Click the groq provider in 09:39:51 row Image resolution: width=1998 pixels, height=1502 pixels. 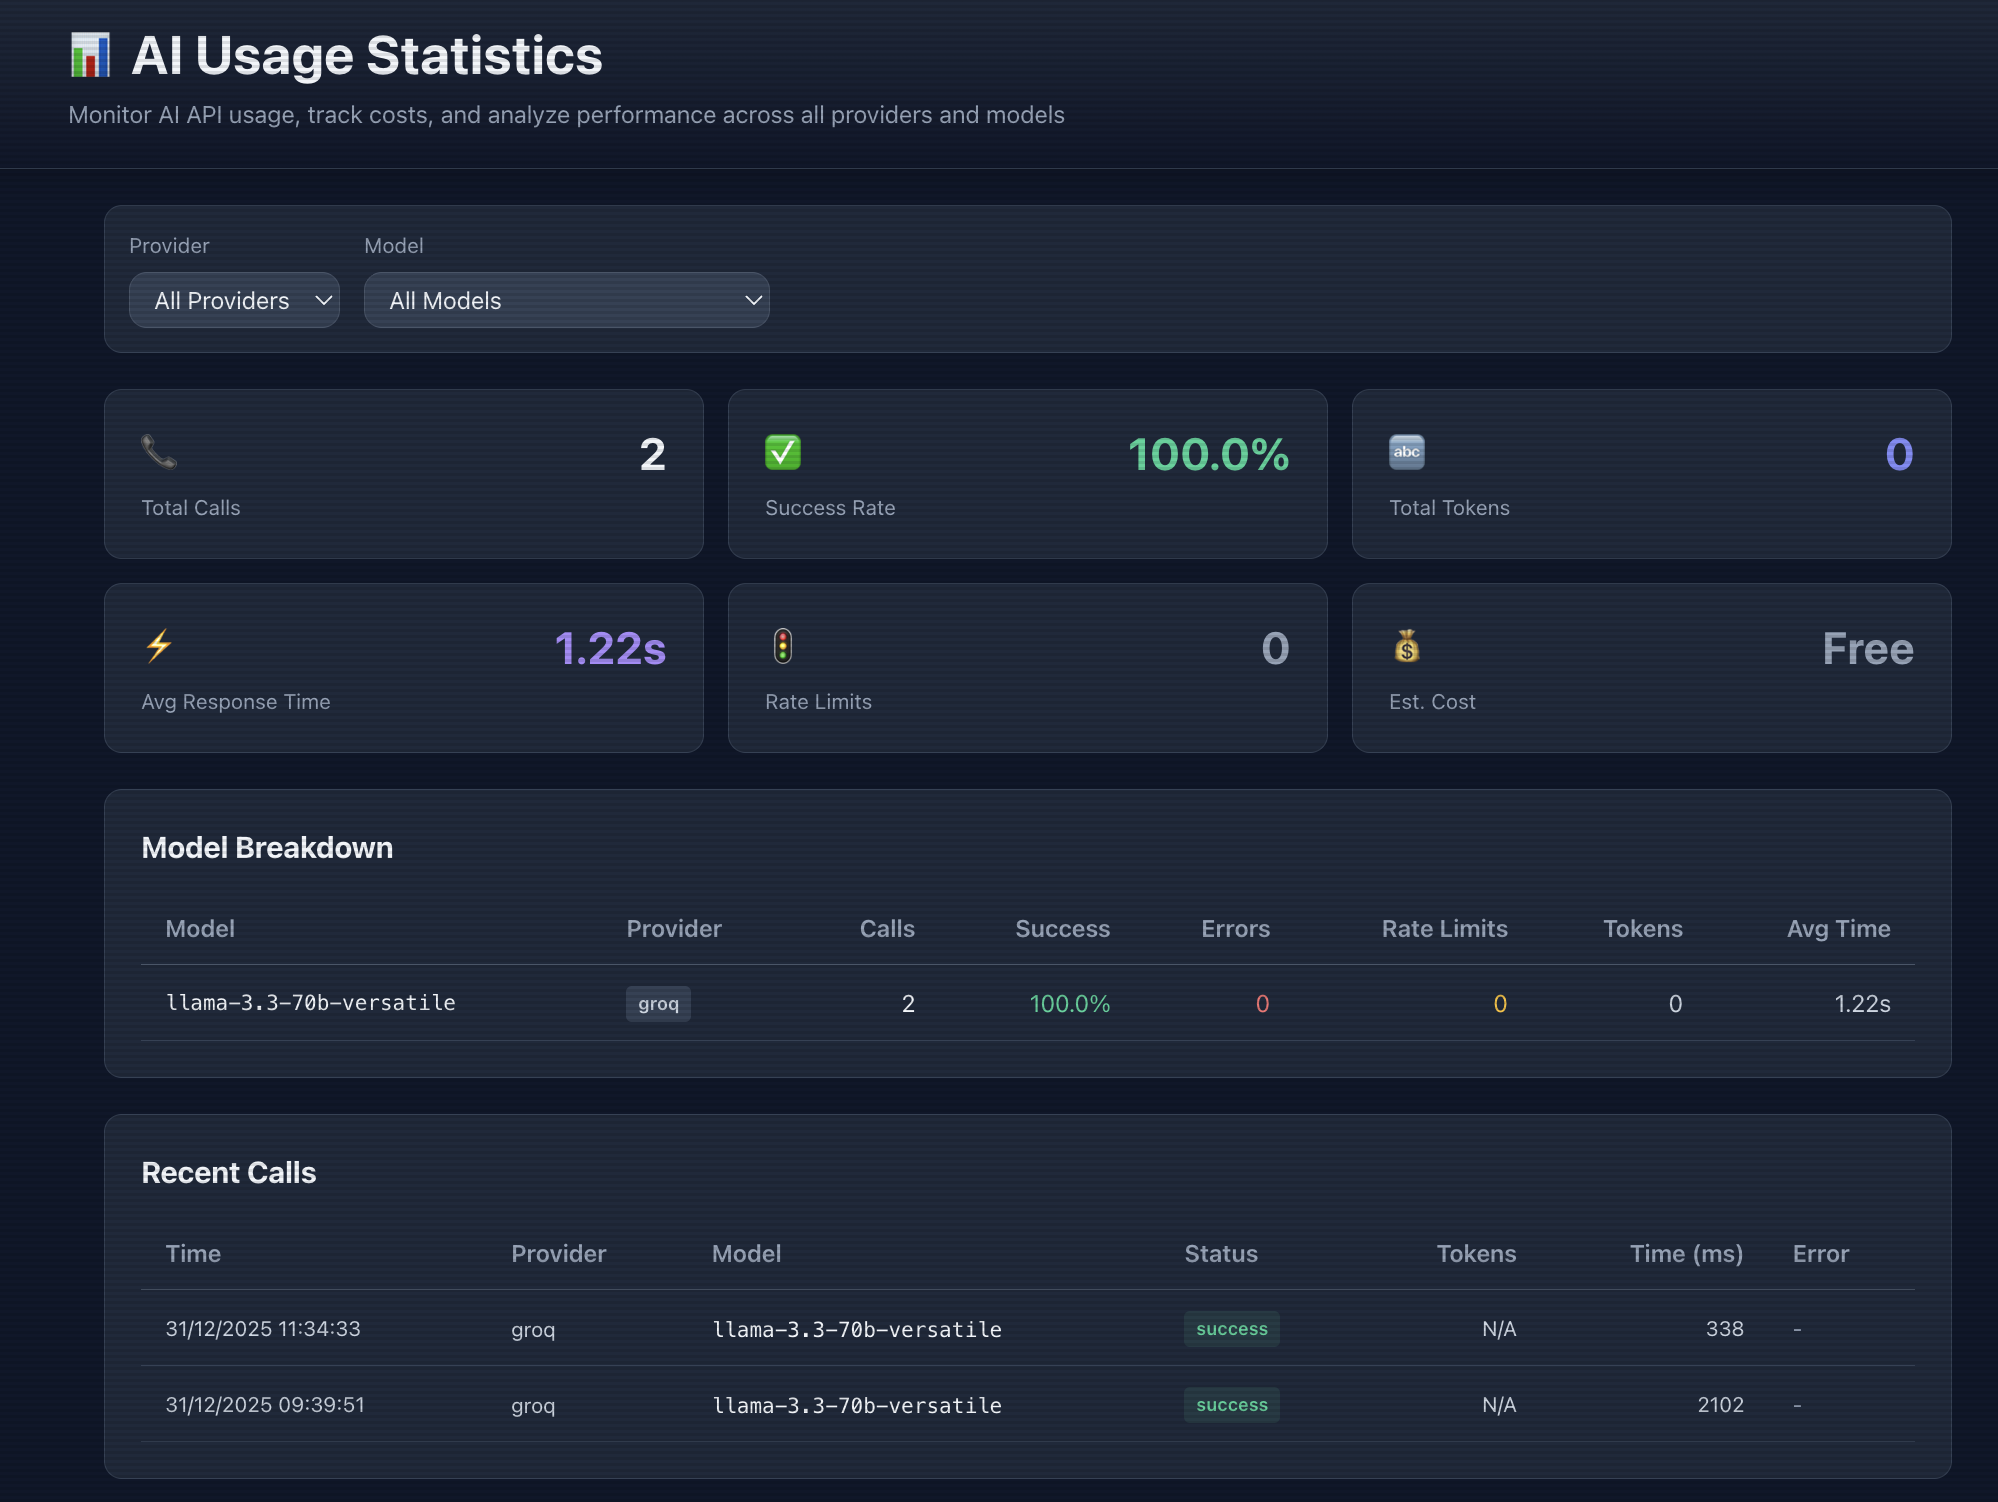click(x=533, y=1406)
